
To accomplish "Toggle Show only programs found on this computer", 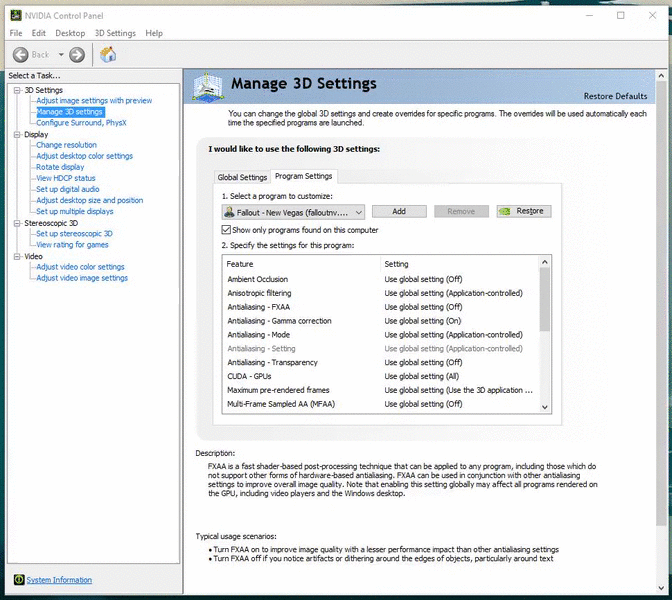I will [226, 230].
